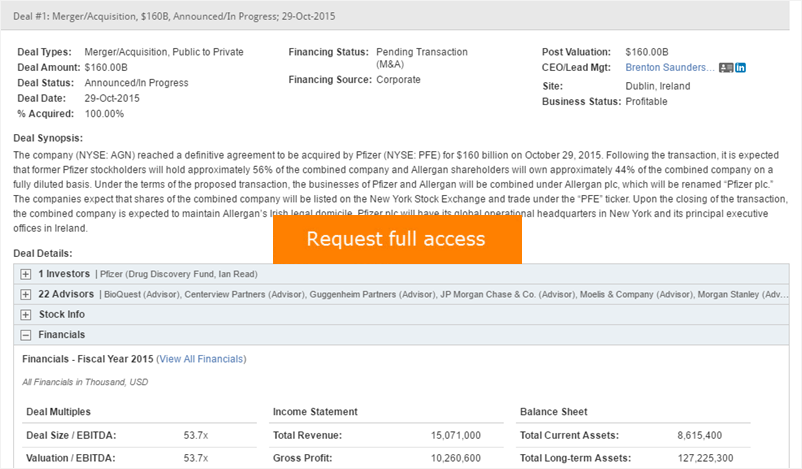Viewport: 802px width, 469px height.
Task: Click the Income Statement column heading
Action: point(315,412)
